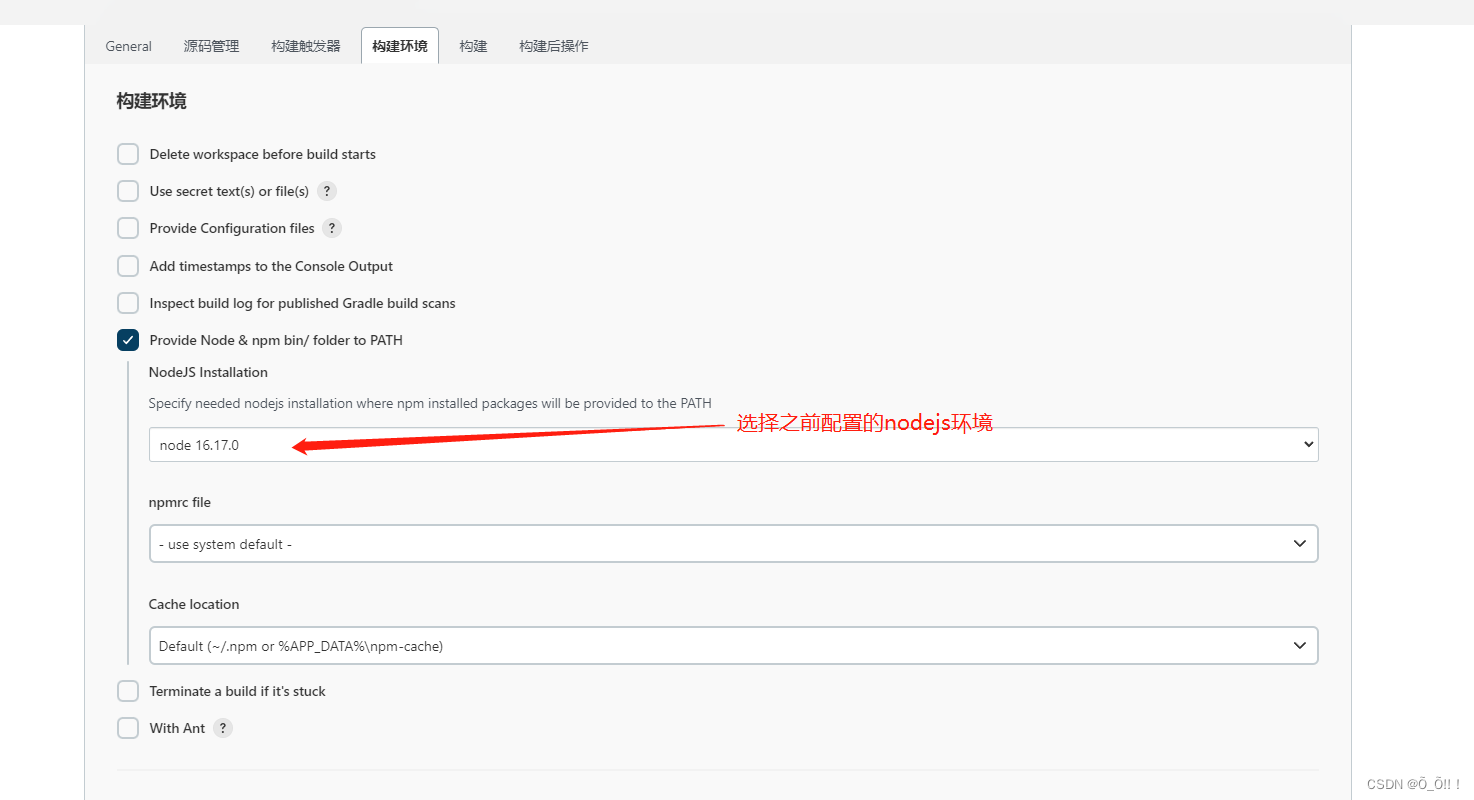The height and width of the screenshot is (800, 1474).
Task: Click the 'Cache location' label
Action: point(194,604)
